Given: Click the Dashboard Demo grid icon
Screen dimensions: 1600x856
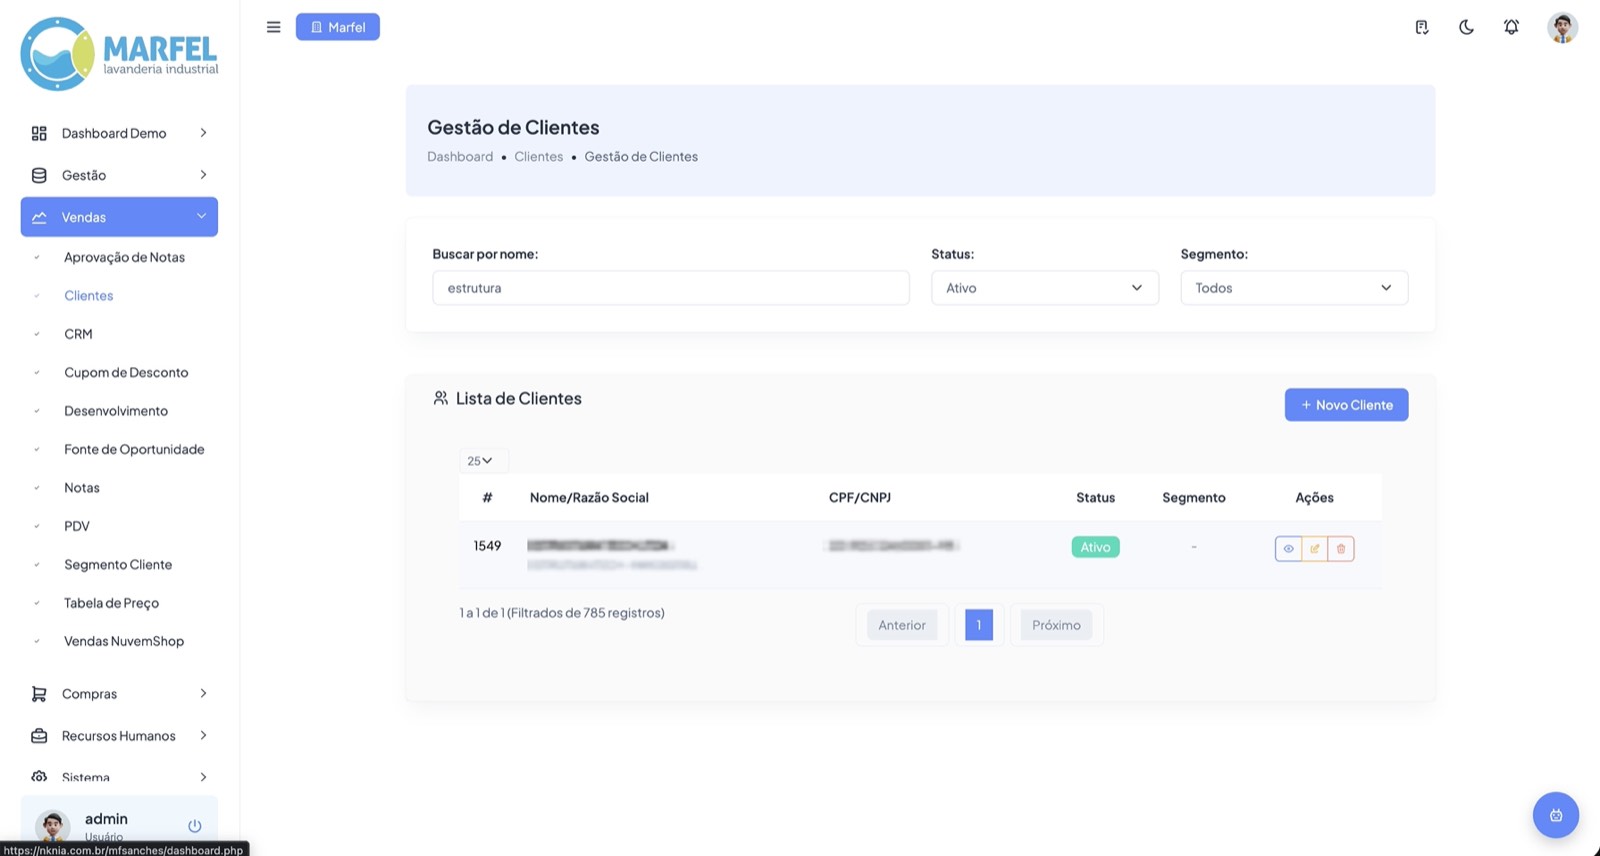Looking at the screenshot, I should pyautogui.click(x=39, y=133).
